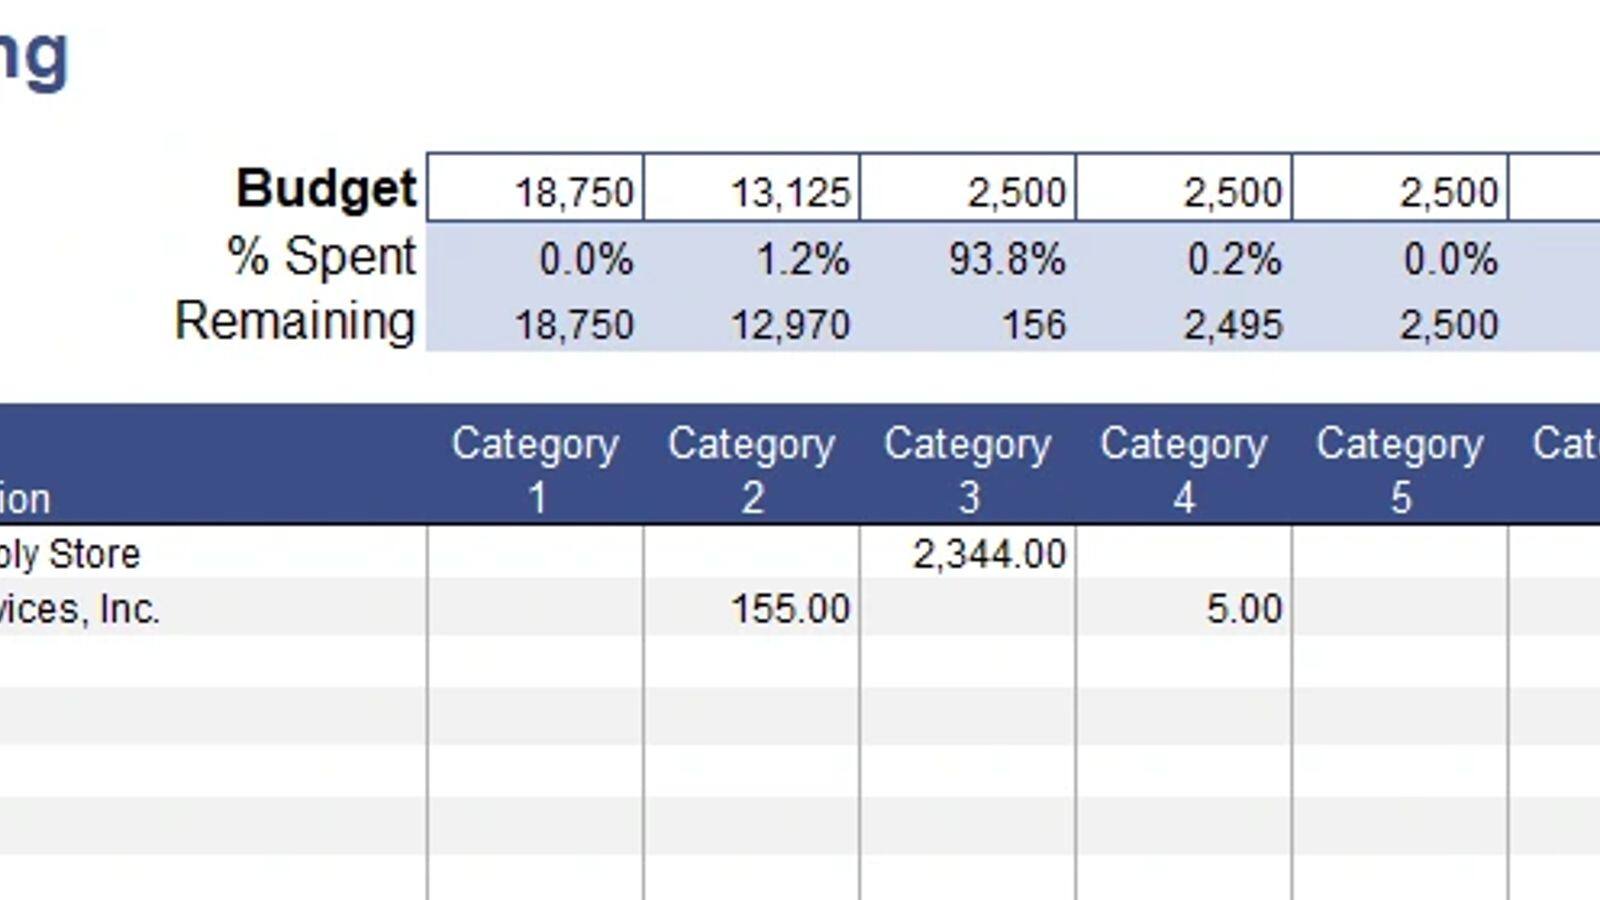Image resolution: width=1600 pixels, height=900 pixels.
Task: Click the % Spent row label
Action: click(322, 256)
